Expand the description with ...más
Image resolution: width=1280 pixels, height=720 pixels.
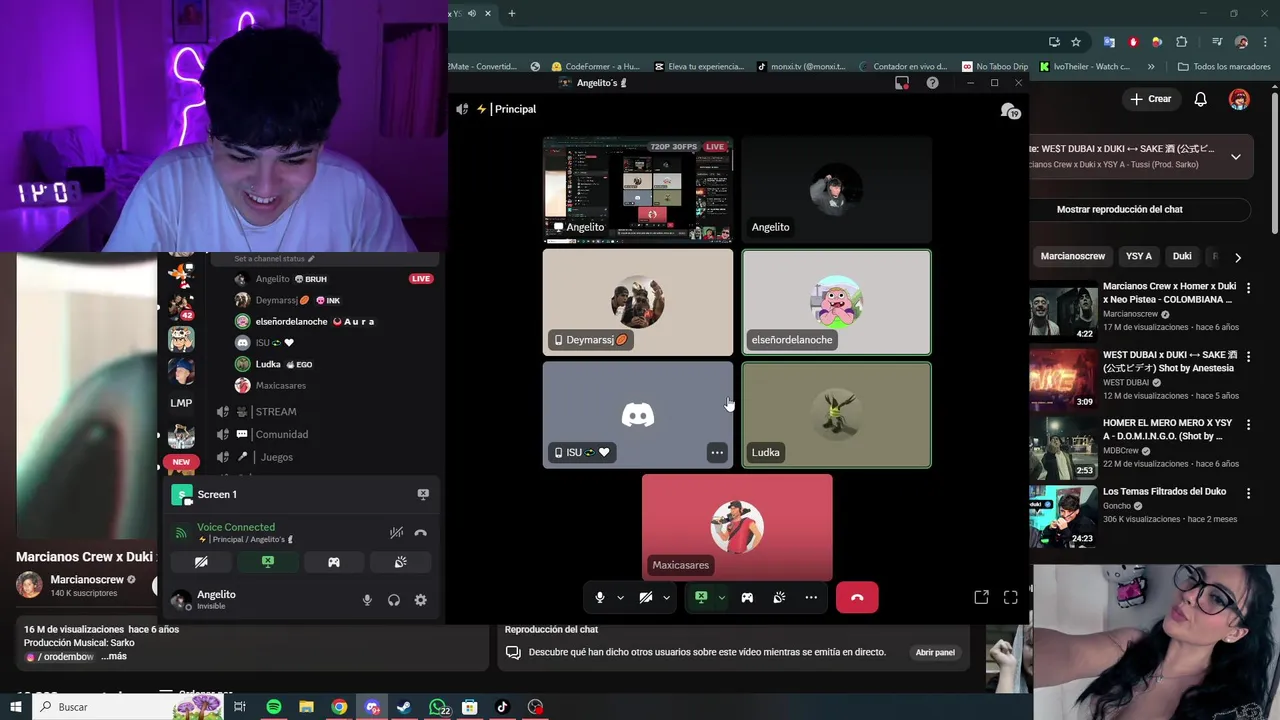point(113,657)
